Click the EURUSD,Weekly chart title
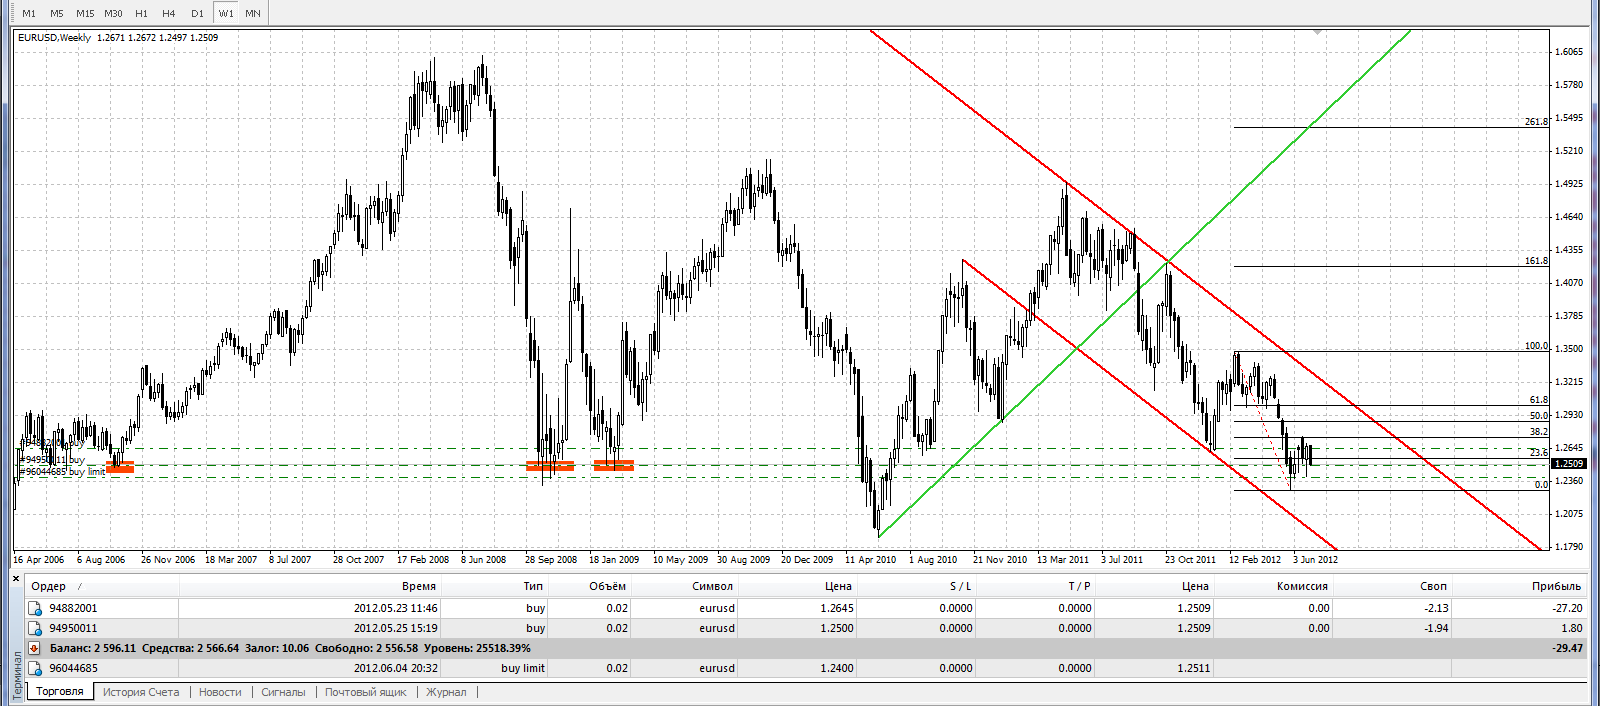Screen dimensions: 1600x706 click(x=54, y=37)
